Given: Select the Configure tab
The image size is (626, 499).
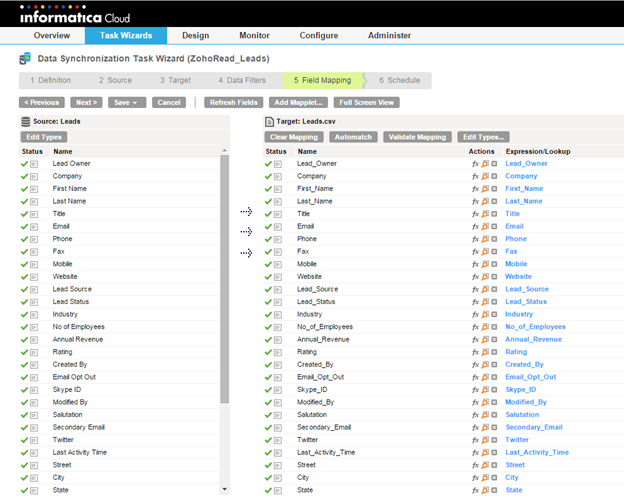Looking at the screenshot, I should [x=319, y=36].
